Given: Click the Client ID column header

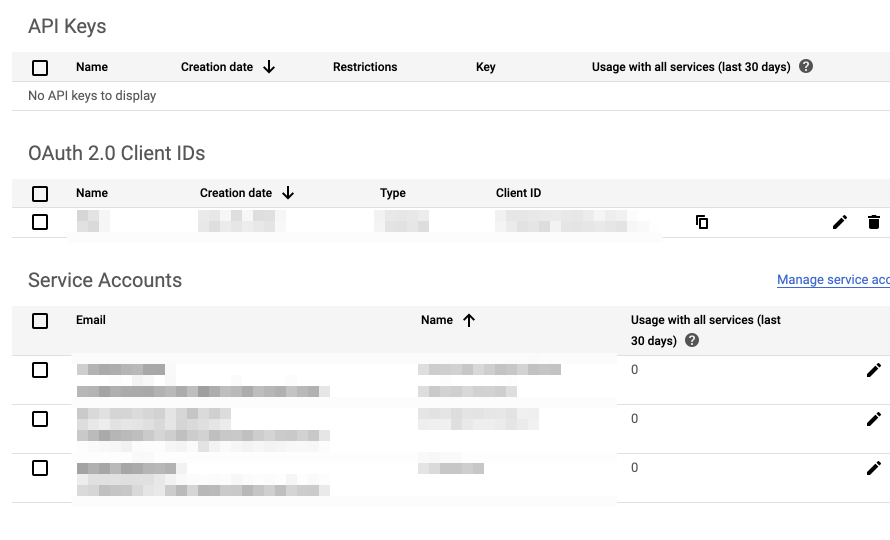Looking at the screenshot, I should 518,193.
